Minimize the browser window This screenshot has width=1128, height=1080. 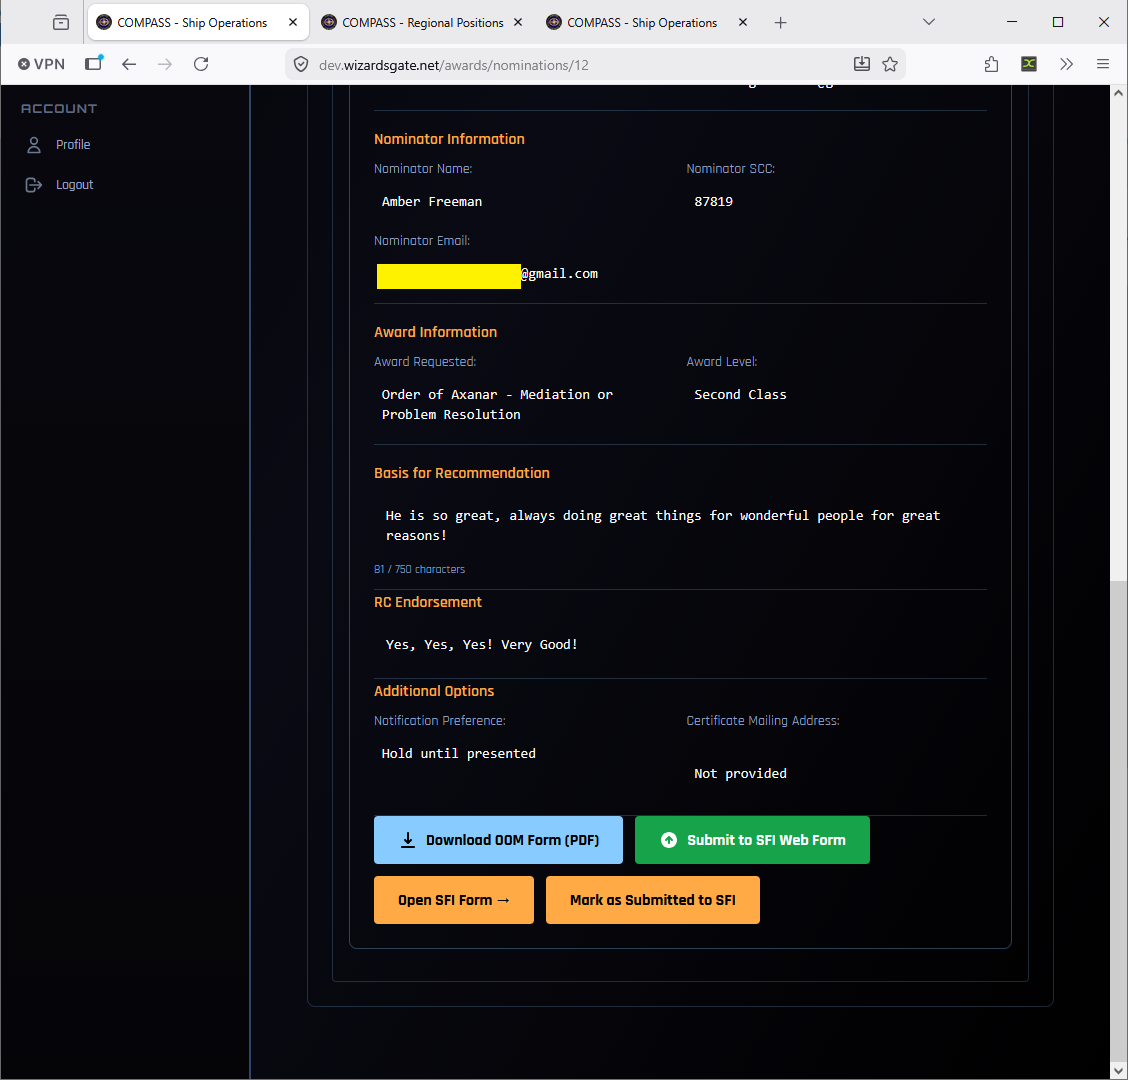1011,22
